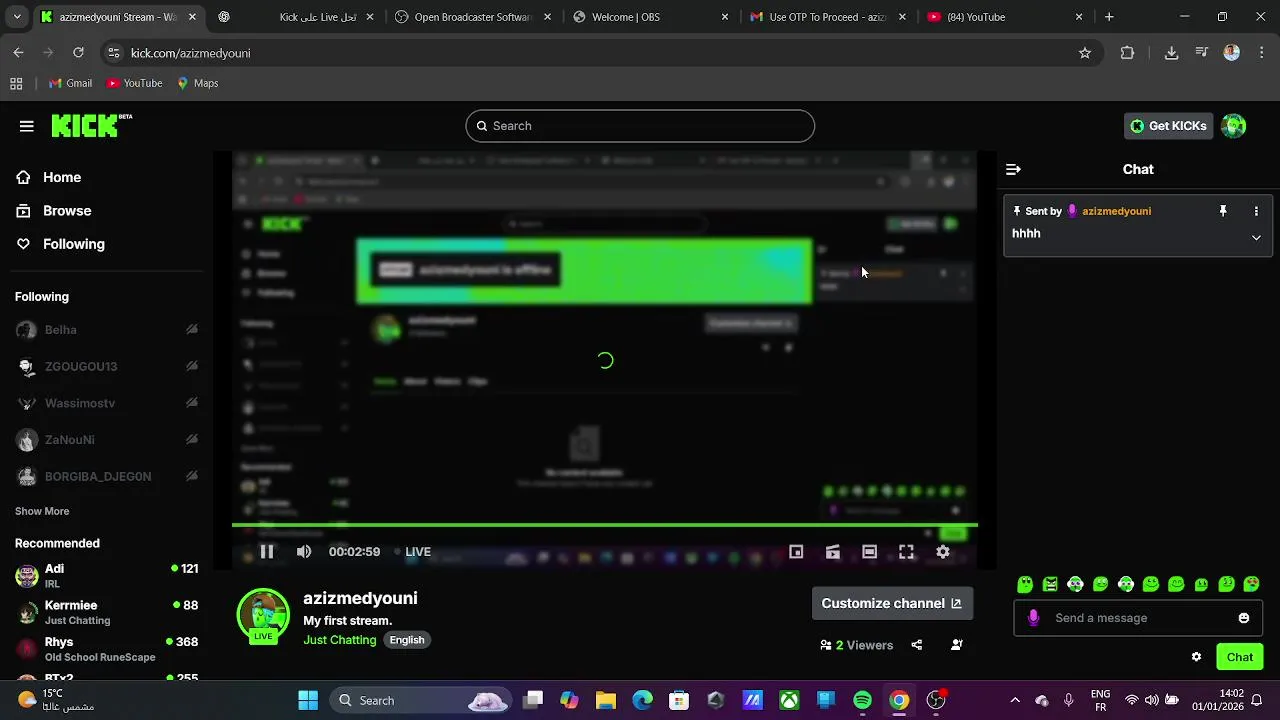Viewport: 1280px width, 720px height.
Task: Switch to Use OTP To Proceed Gmail tab
Action: pyautogui.click(x=827, y=17)
